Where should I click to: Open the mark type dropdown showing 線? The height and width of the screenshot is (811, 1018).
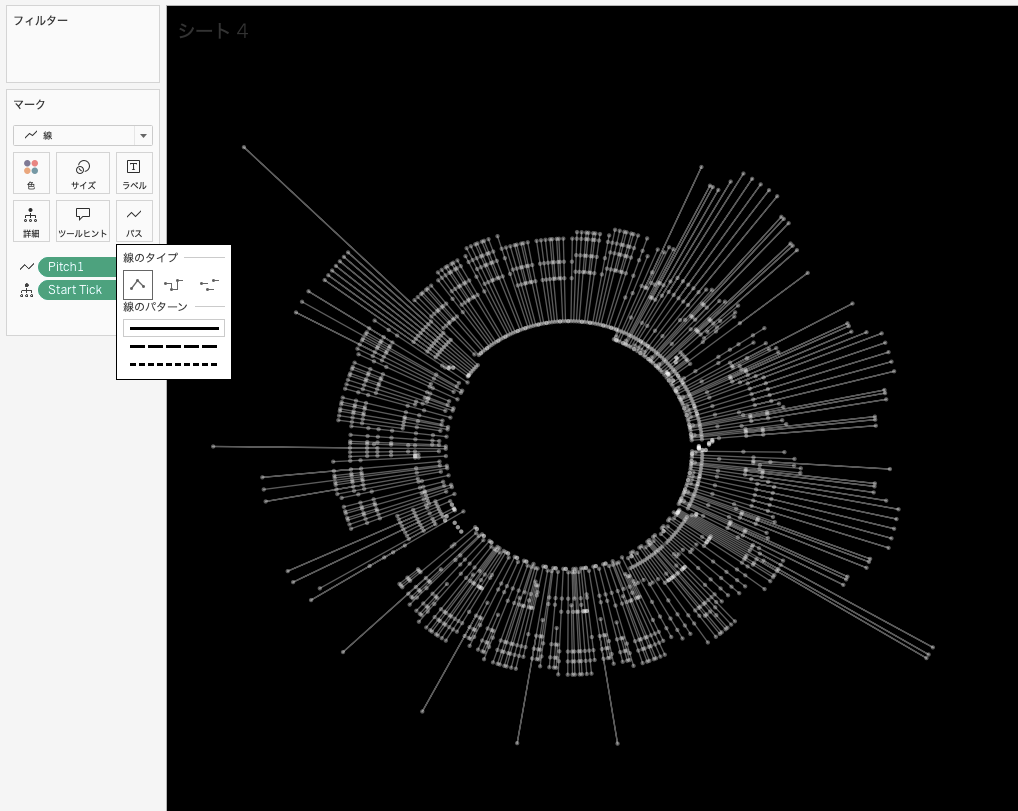click(x=83, y=135)
